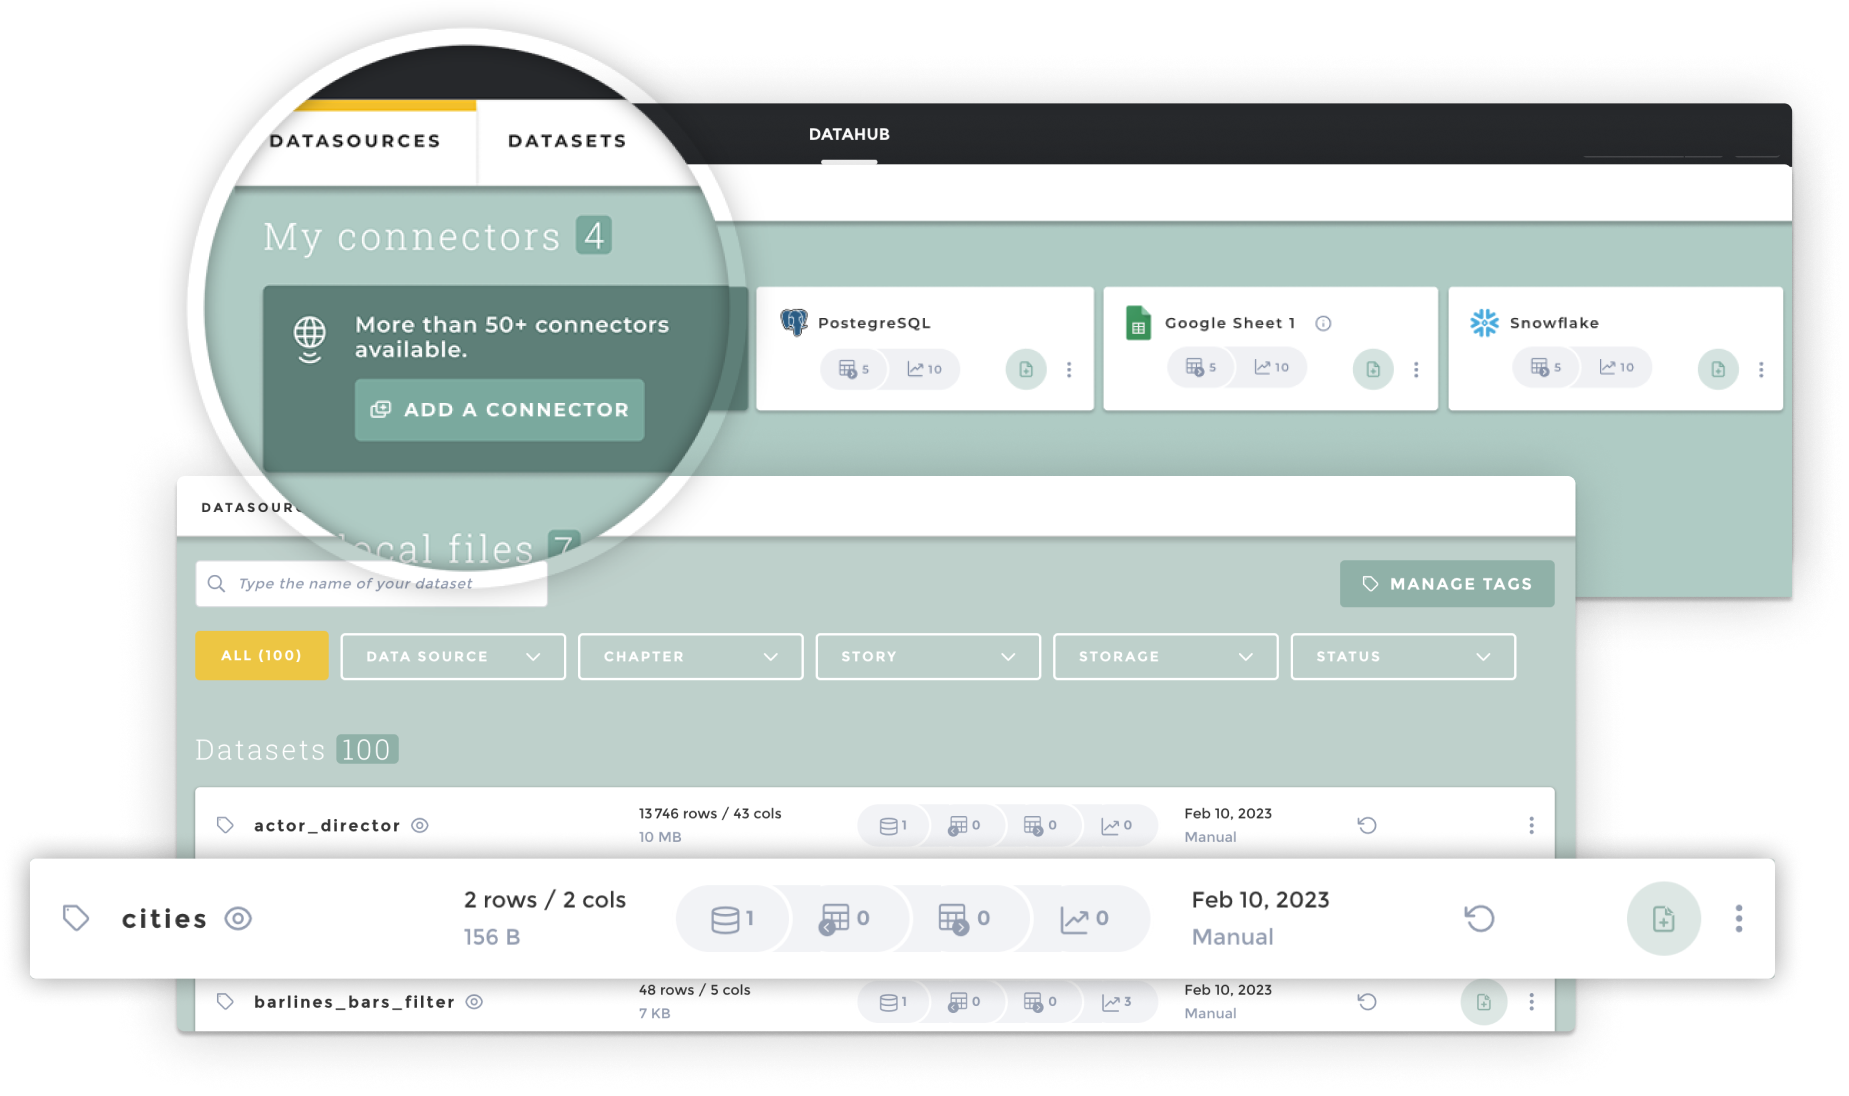Click the Google Sheet 1 connector icon
This screenshot has height=1096, width=1849.
tap(1139, 322)
